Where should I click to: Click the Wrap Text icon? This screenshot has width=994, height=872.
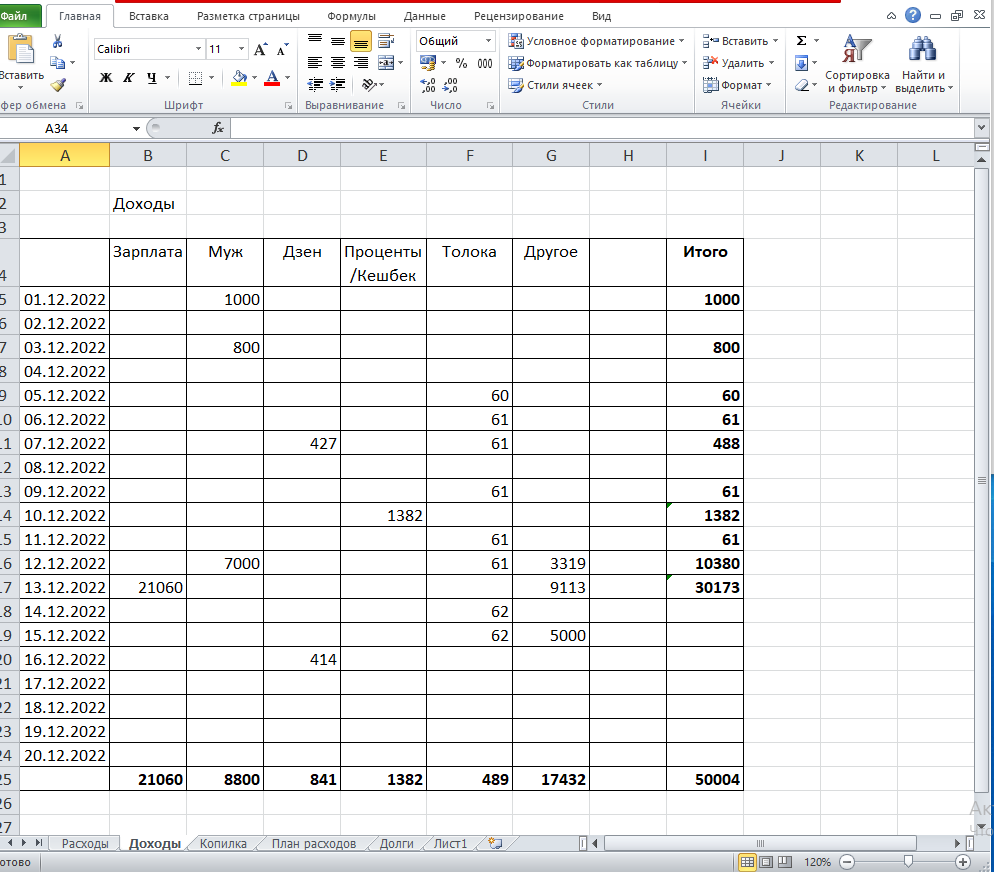(385, 41)
